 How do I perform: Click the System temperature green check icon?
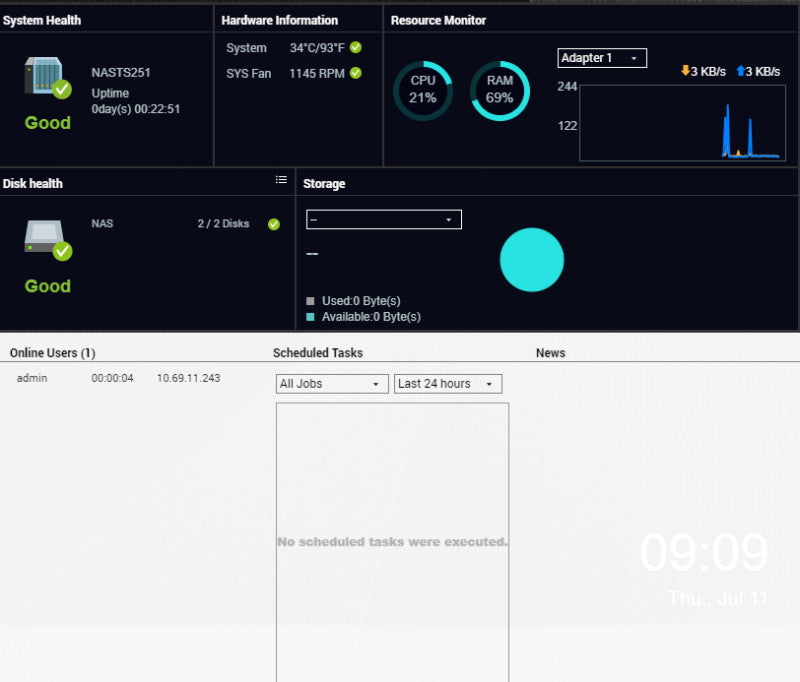tap(356, 47)
